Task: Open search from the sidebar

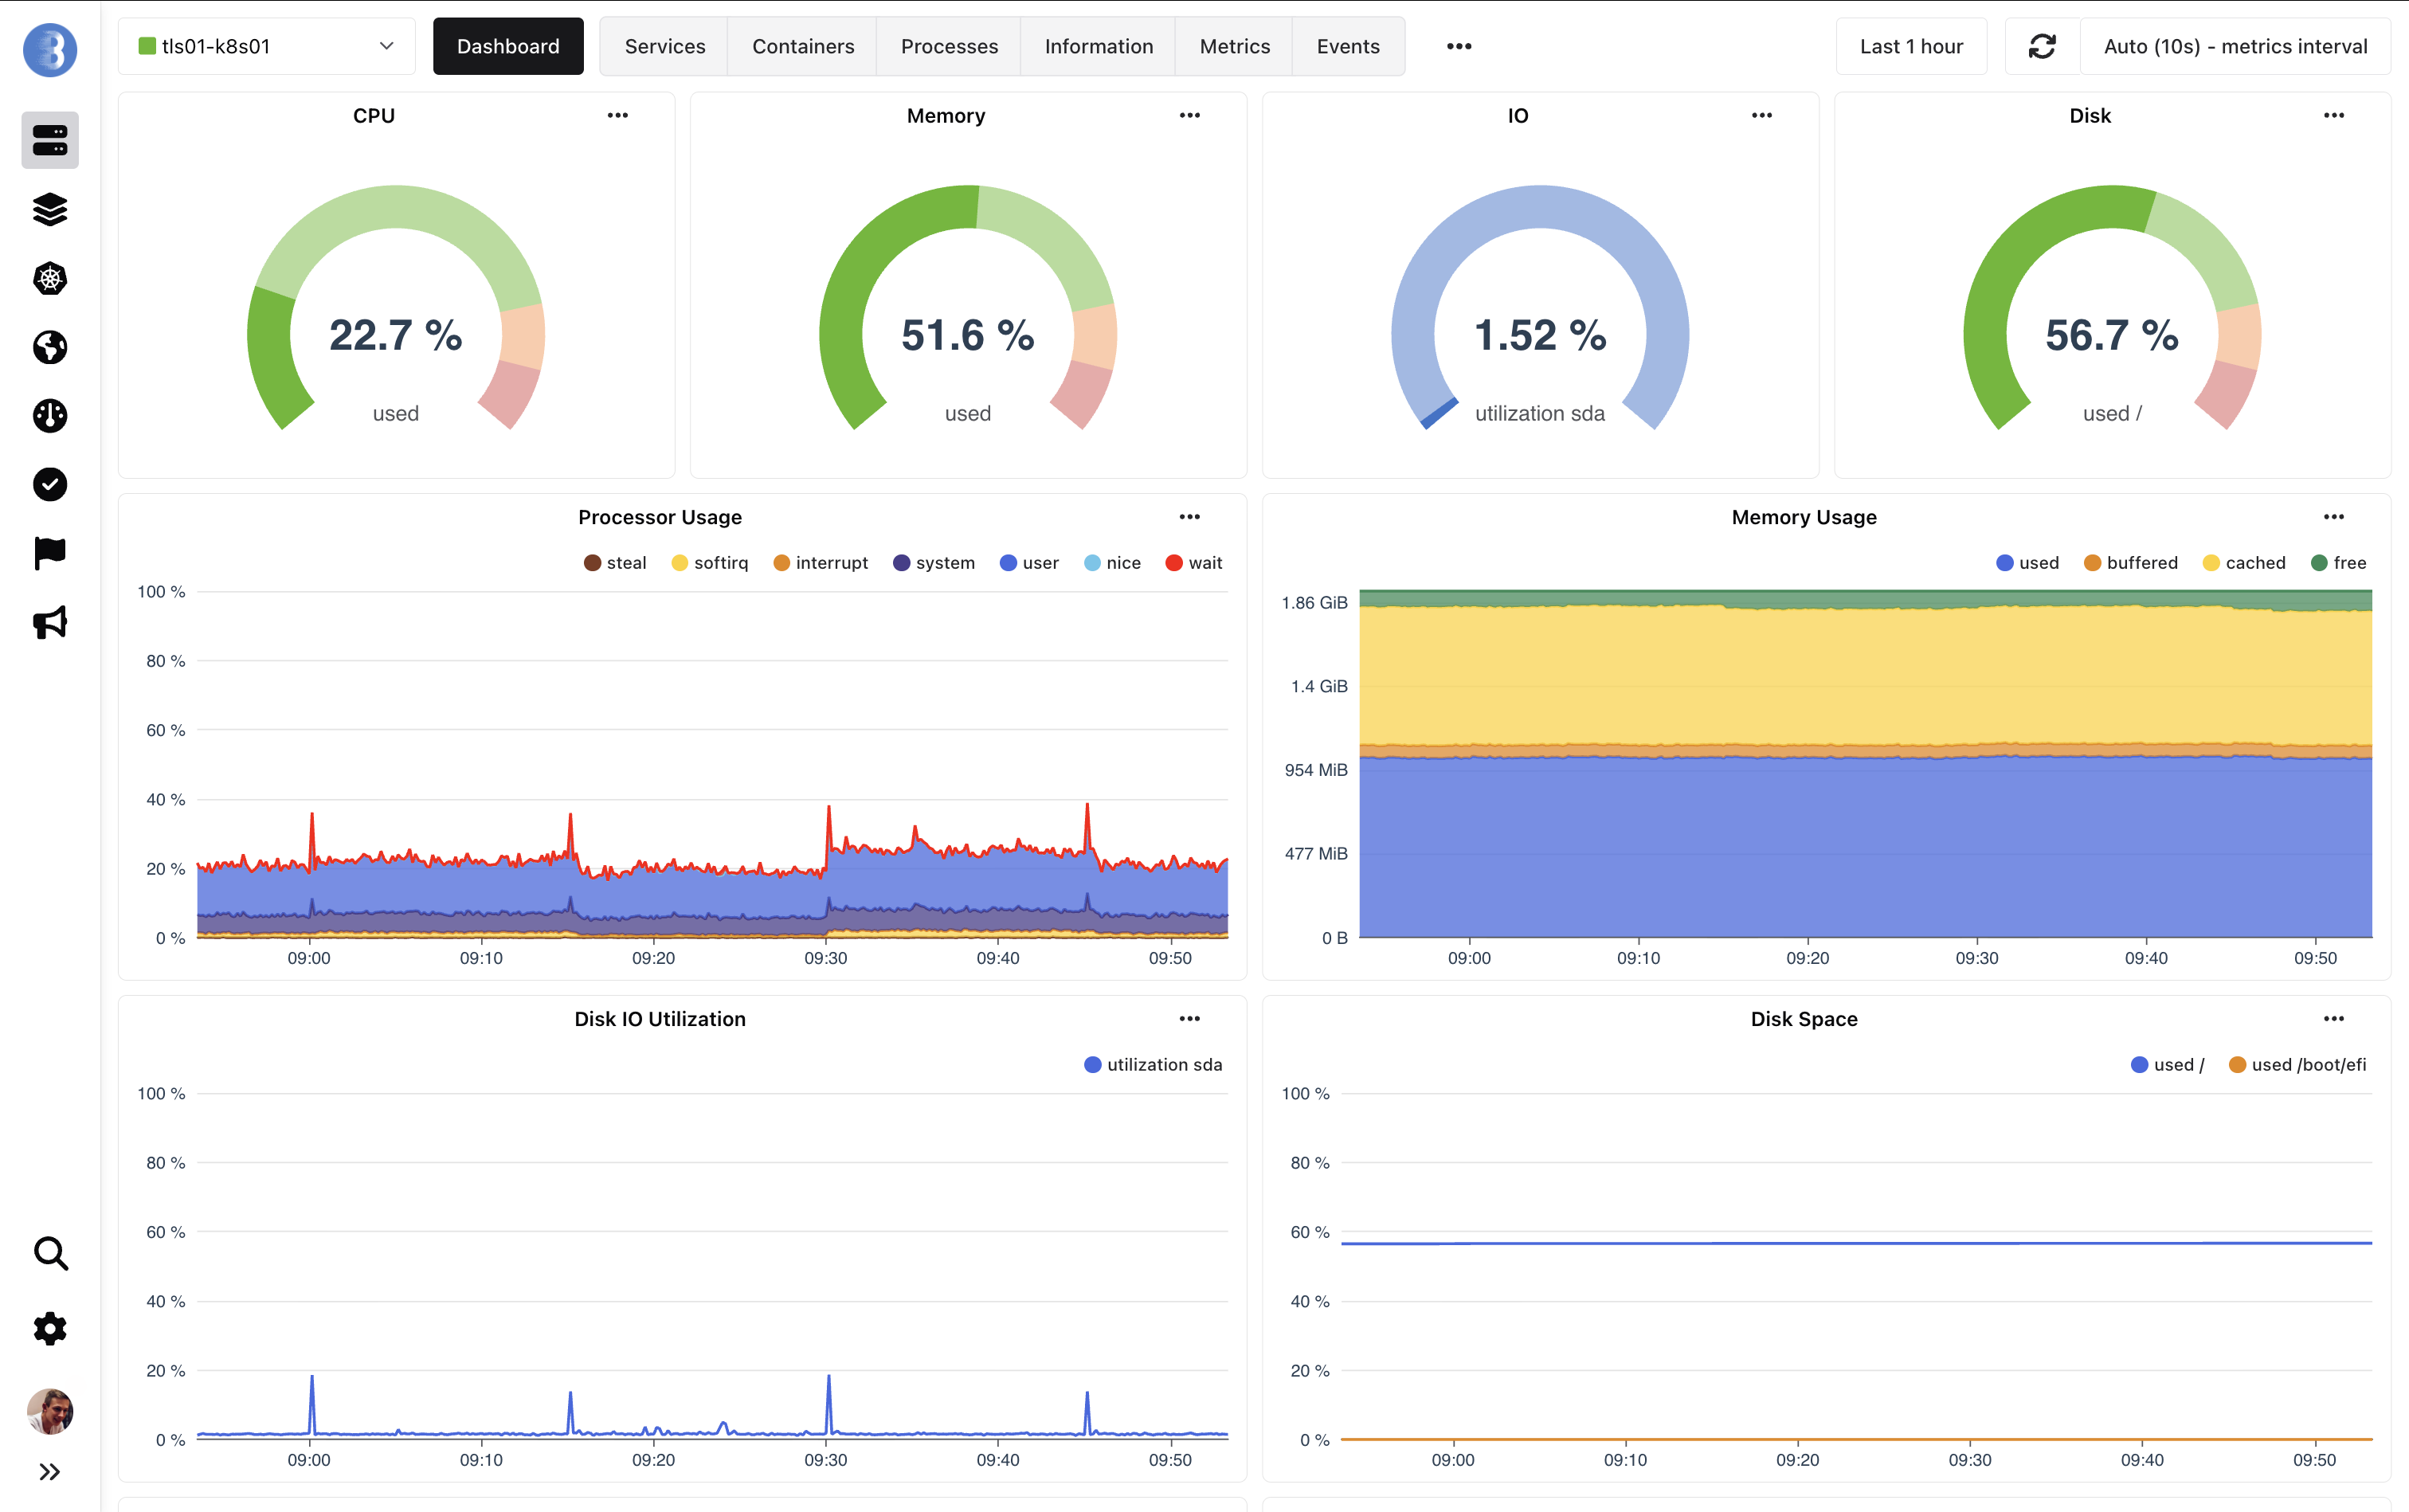Action: point(49,1253)
